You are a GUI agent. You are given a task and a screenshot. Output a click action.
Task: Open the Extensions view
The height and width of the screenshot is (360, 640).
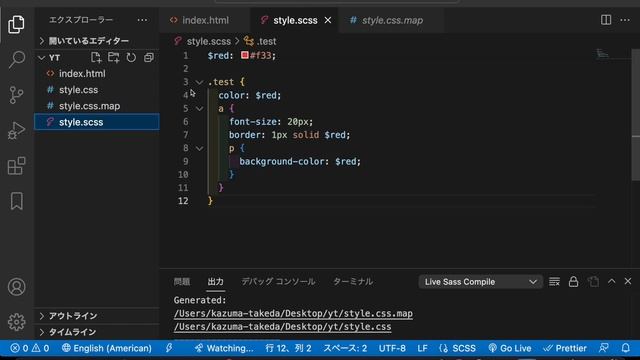(x=16, y=166)
